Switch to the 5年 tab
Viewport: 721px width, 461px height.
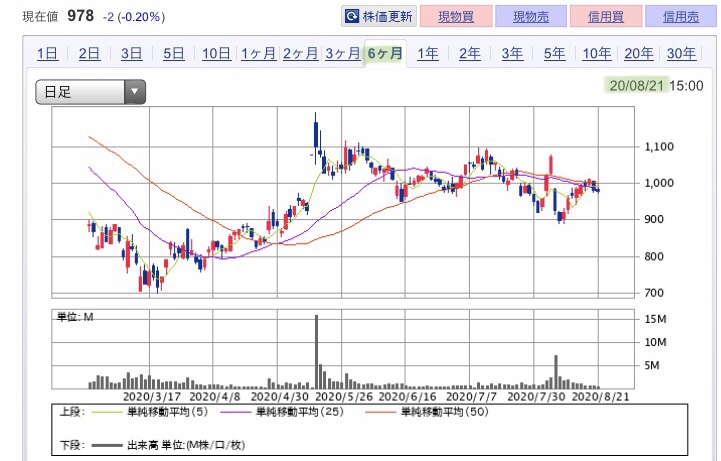click(554, 54)
